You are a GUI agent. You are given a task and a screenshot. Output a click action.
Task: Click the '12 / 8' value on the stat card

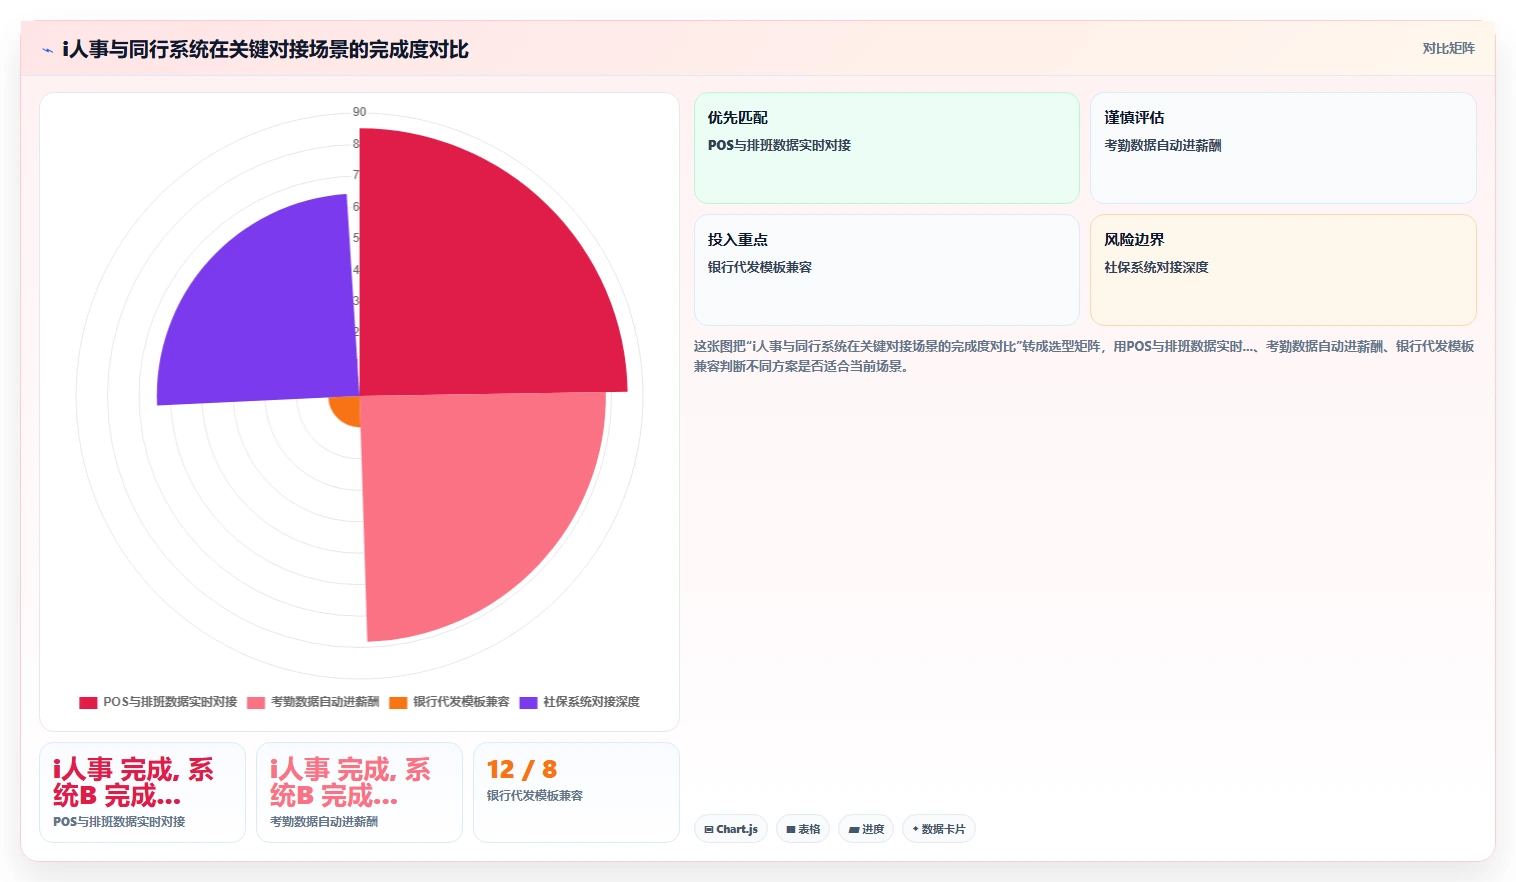pos(522,769)
